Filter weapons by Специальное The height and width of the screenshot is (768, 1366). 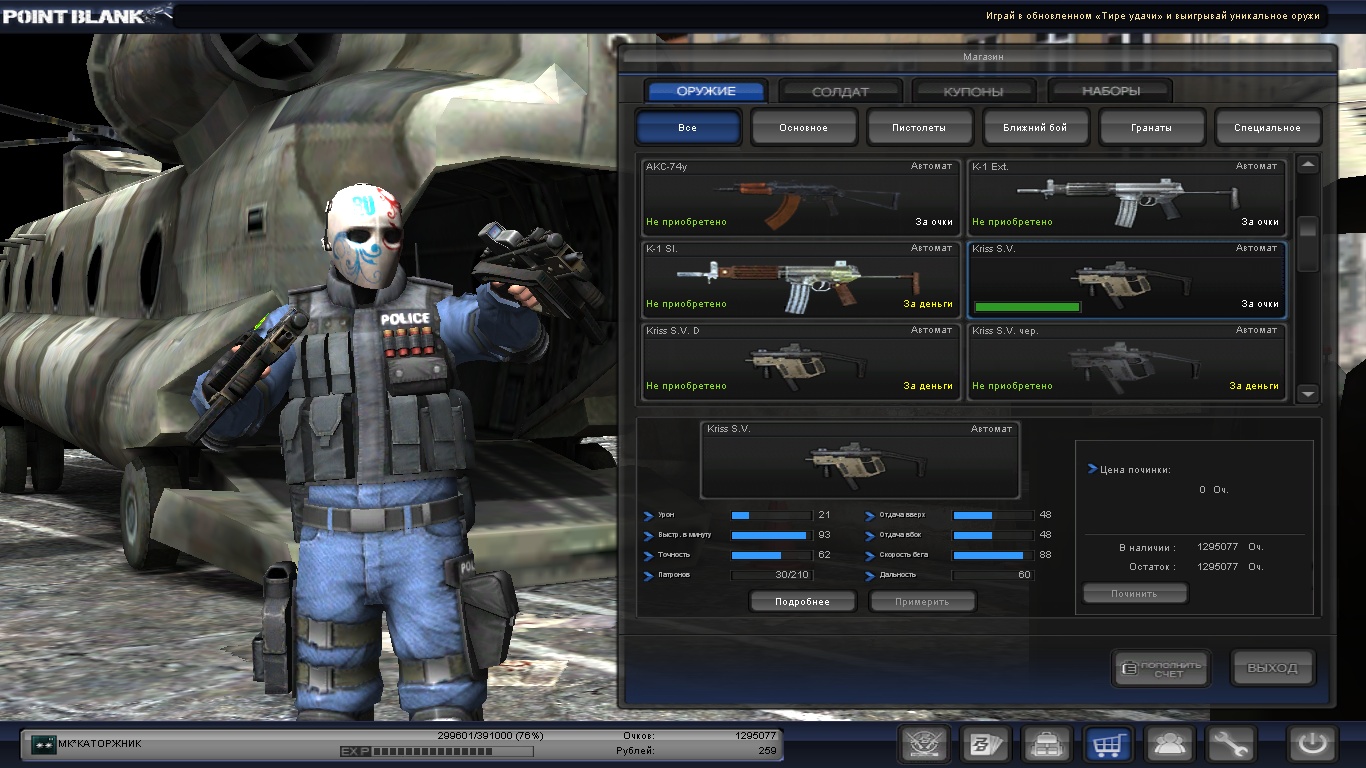coord(1268,127)
